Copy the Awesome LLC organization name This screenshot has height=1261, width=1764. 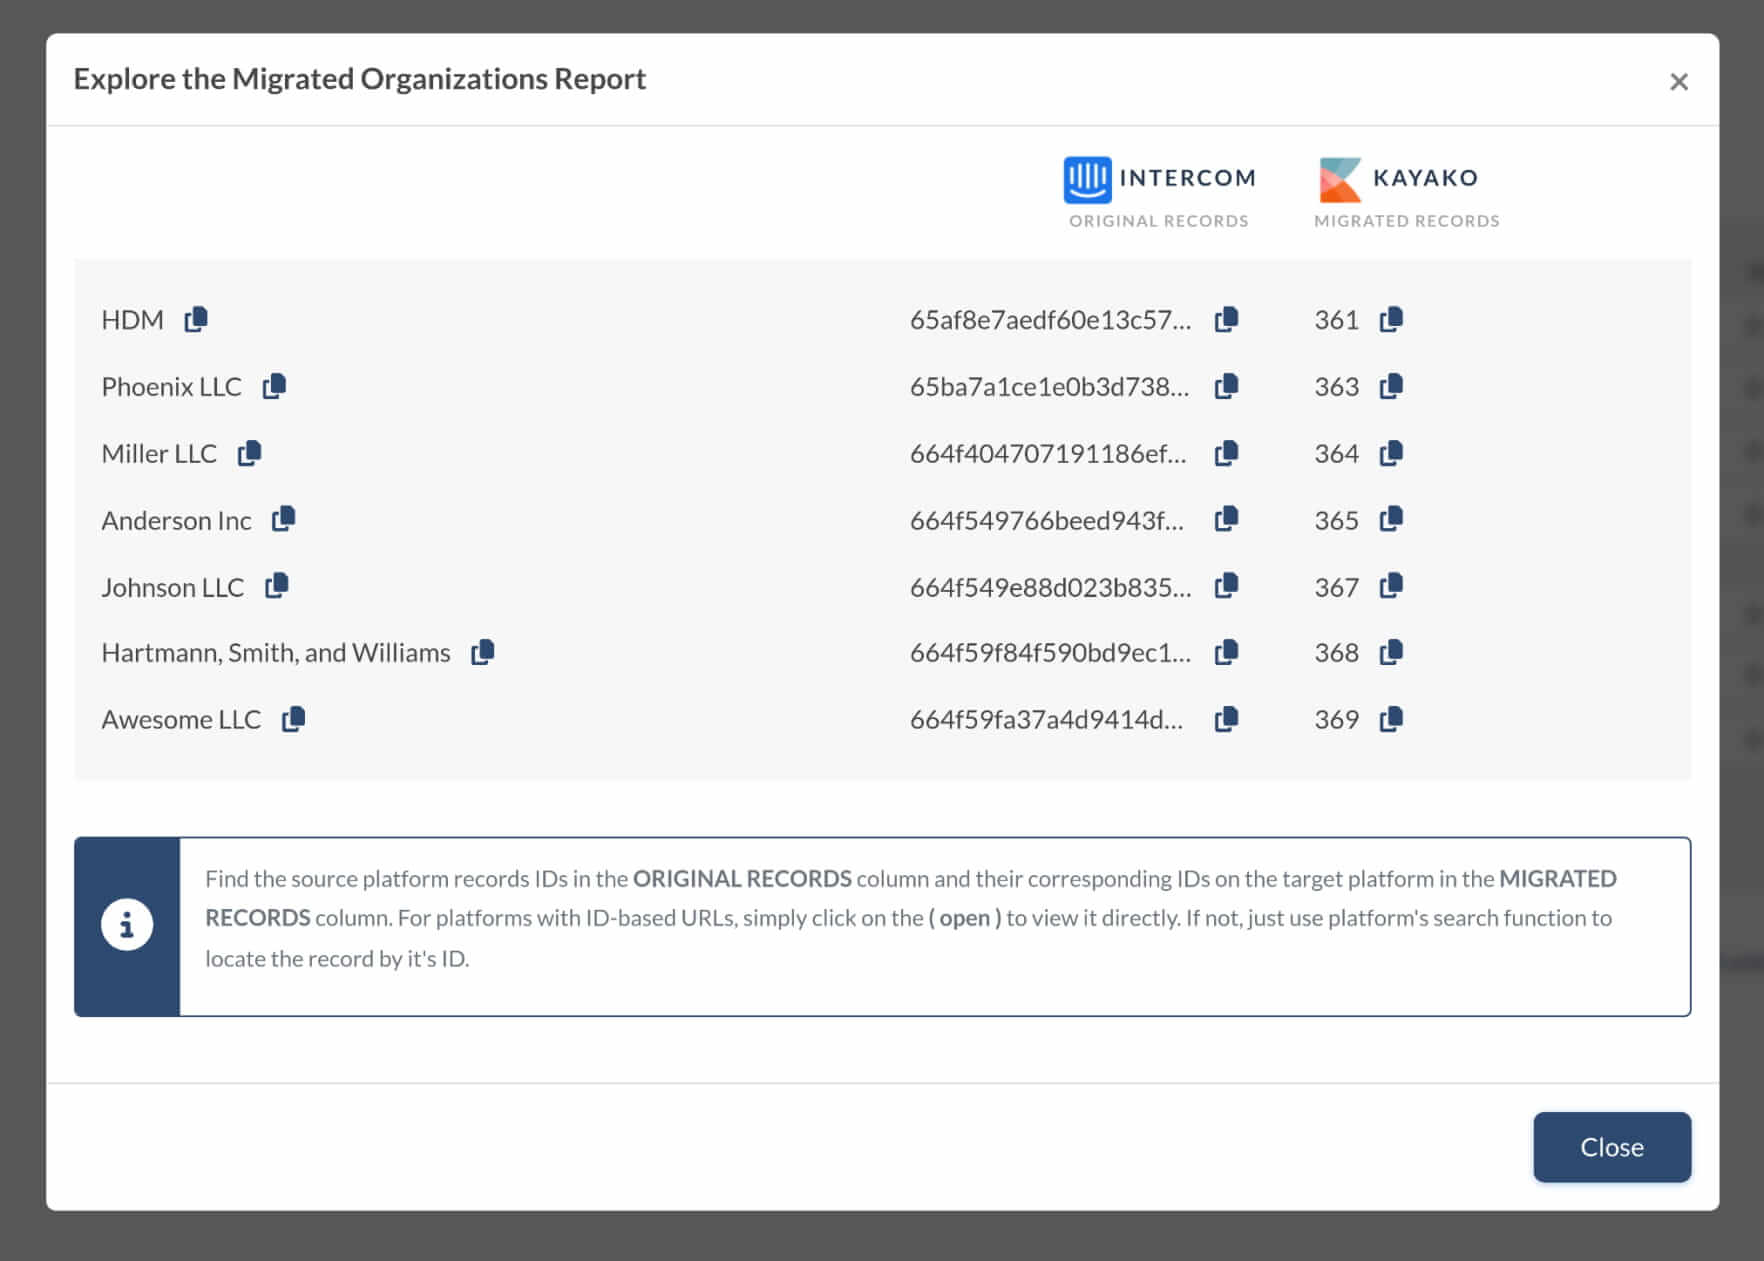(x=293, y=719)
